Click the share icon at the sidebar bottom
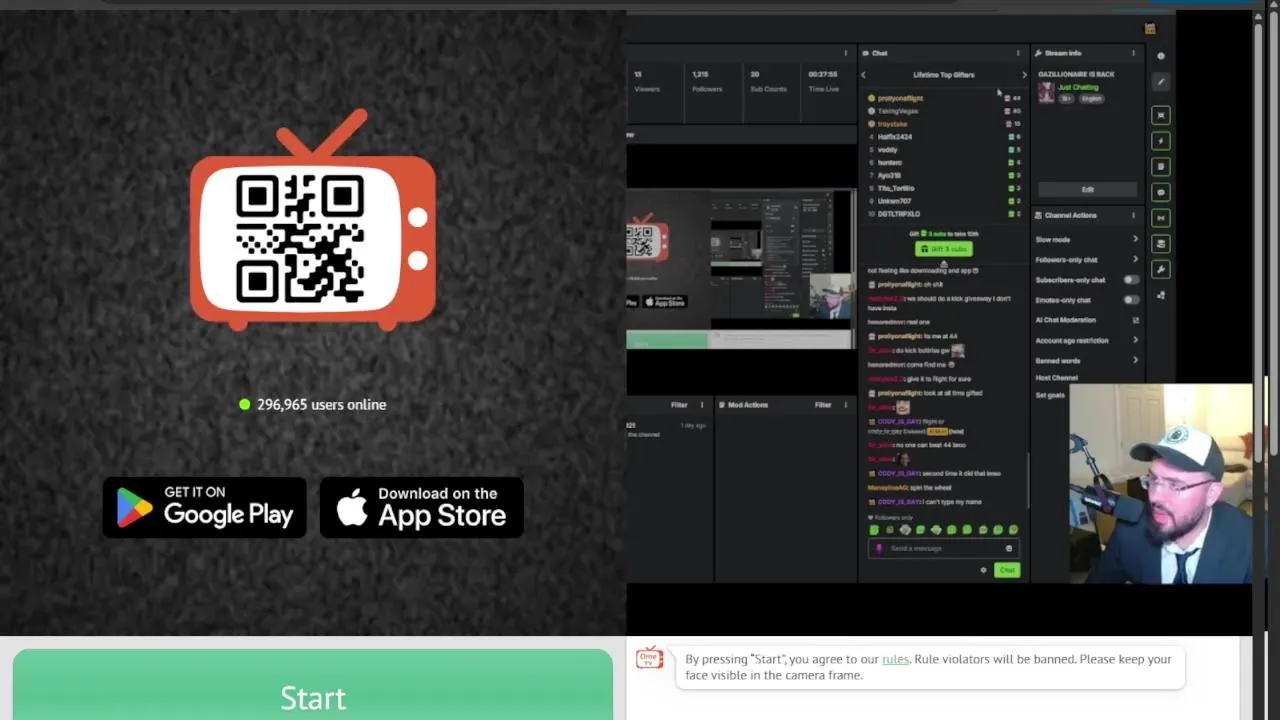 coord(1161,295)
